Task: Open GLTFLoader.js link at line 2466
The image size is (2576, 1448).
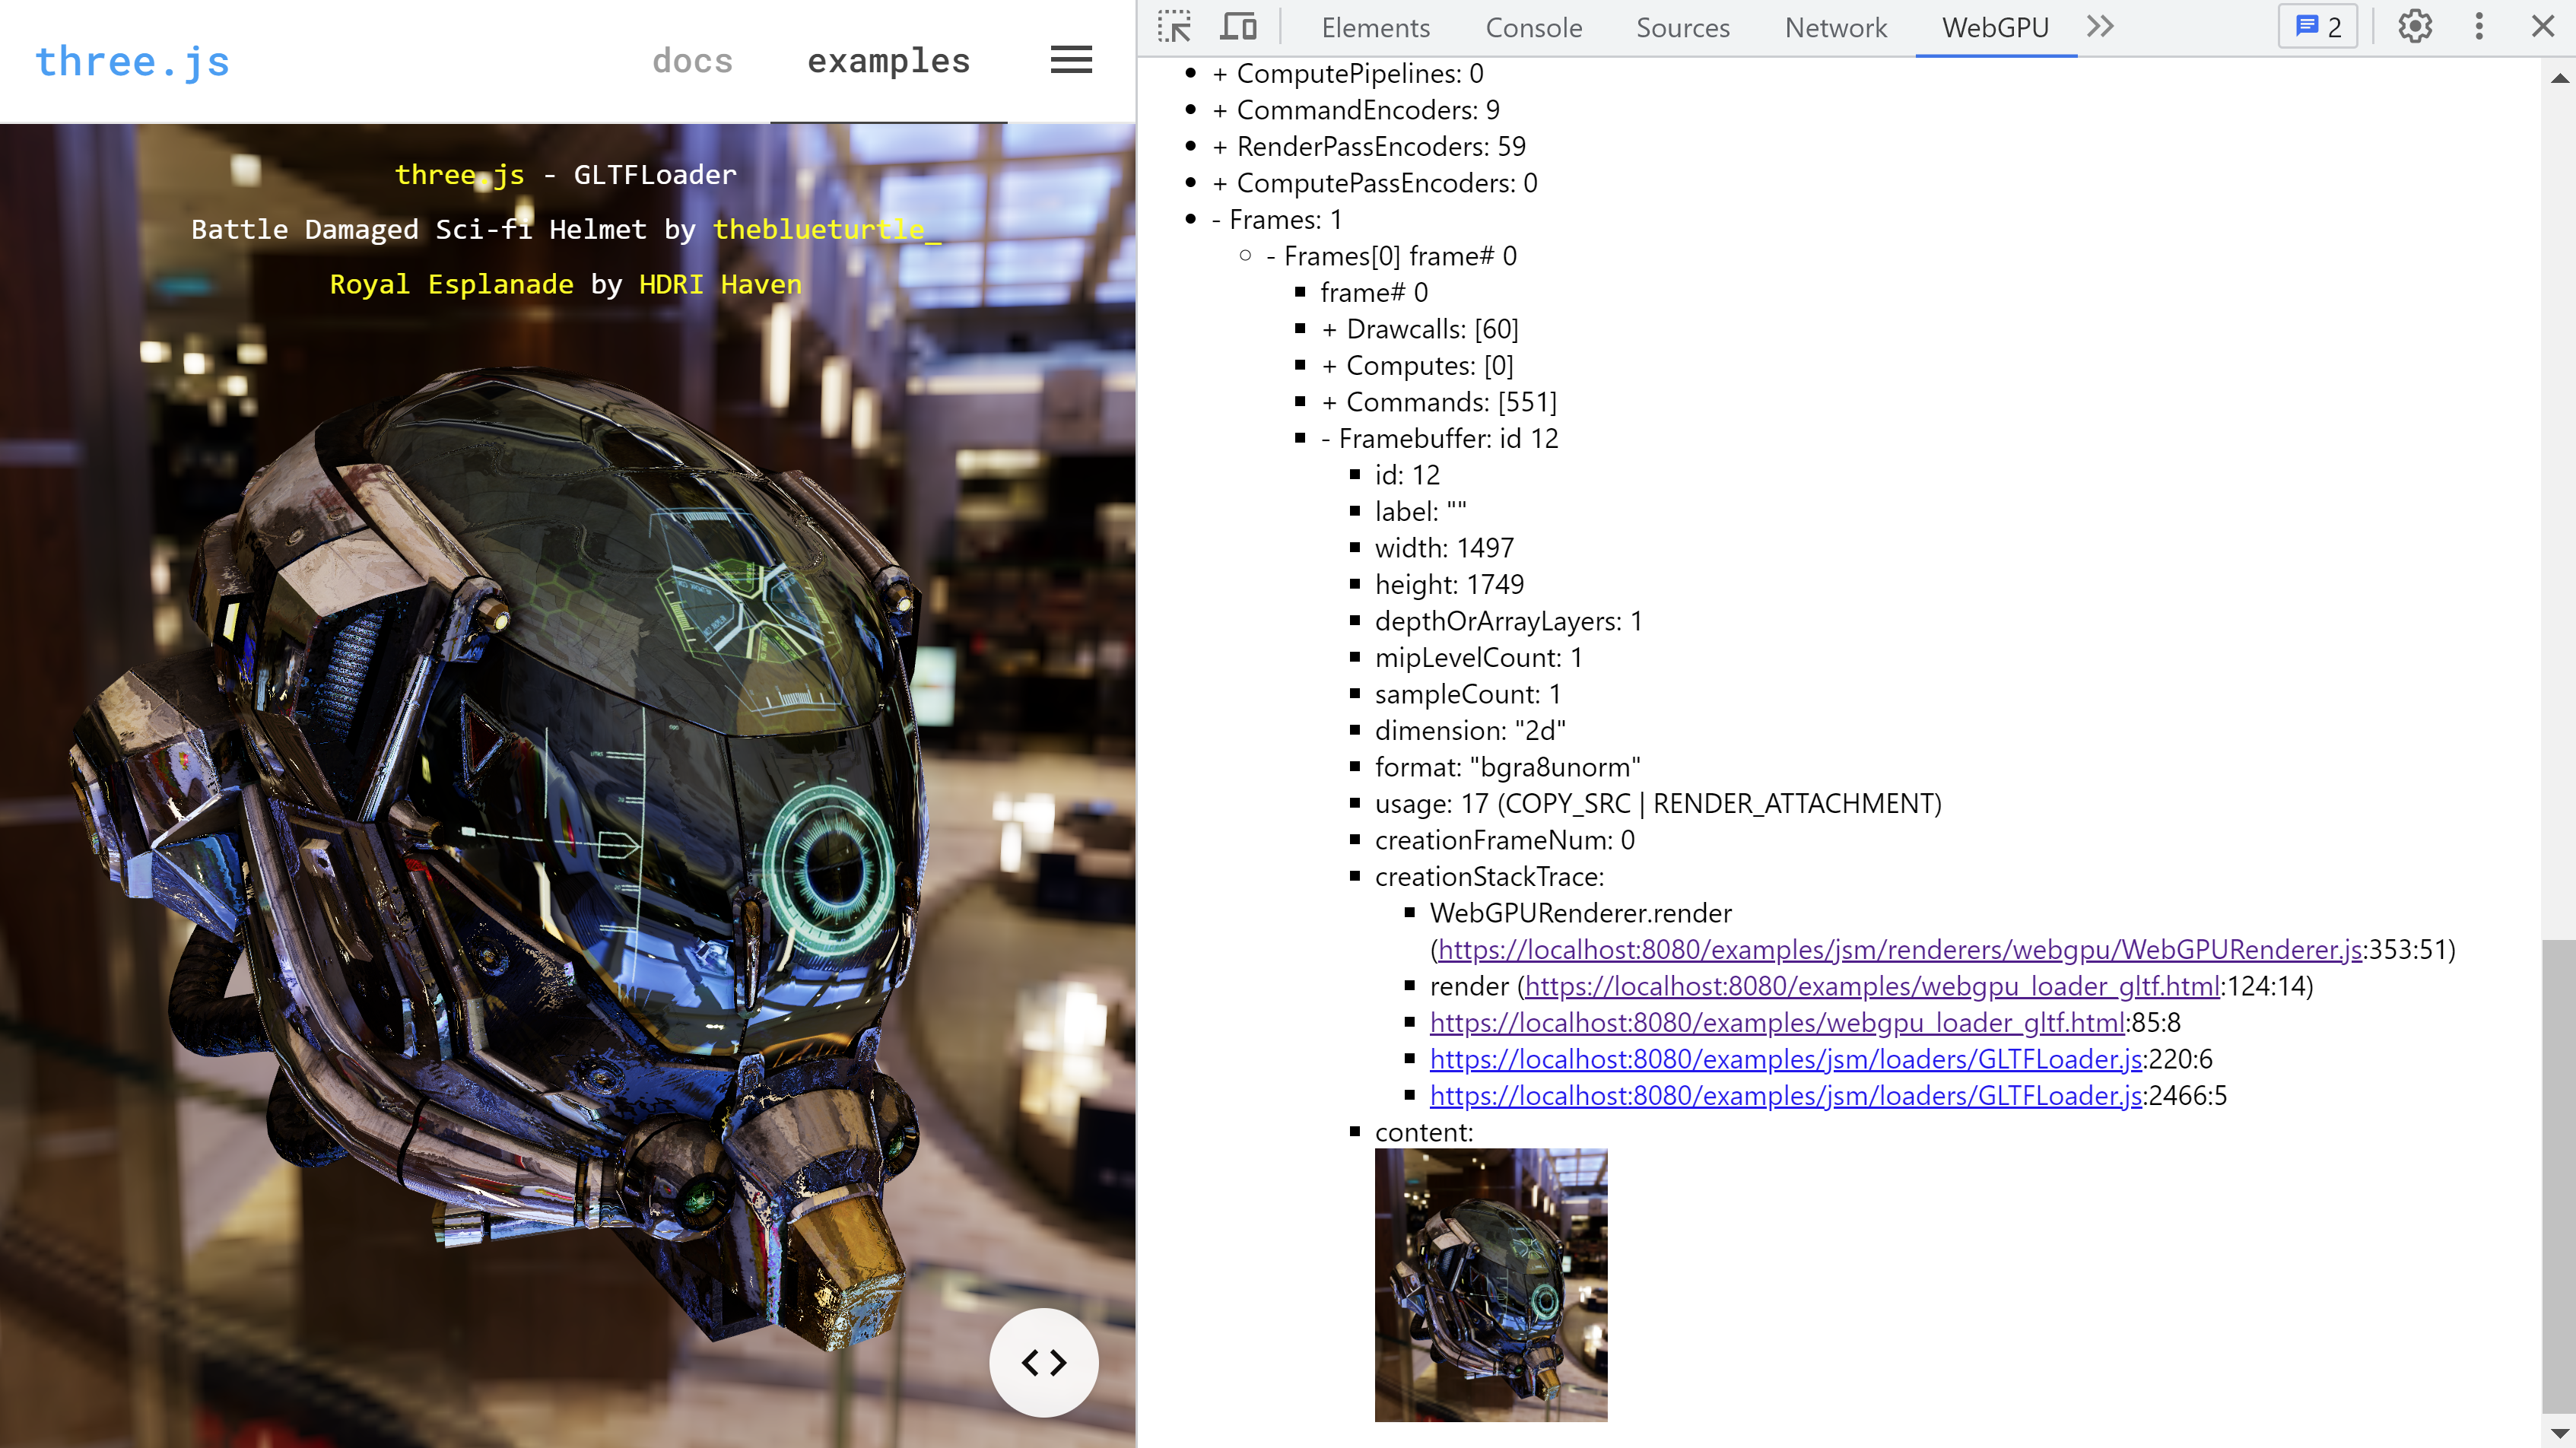Action: click(1786, 1095)
